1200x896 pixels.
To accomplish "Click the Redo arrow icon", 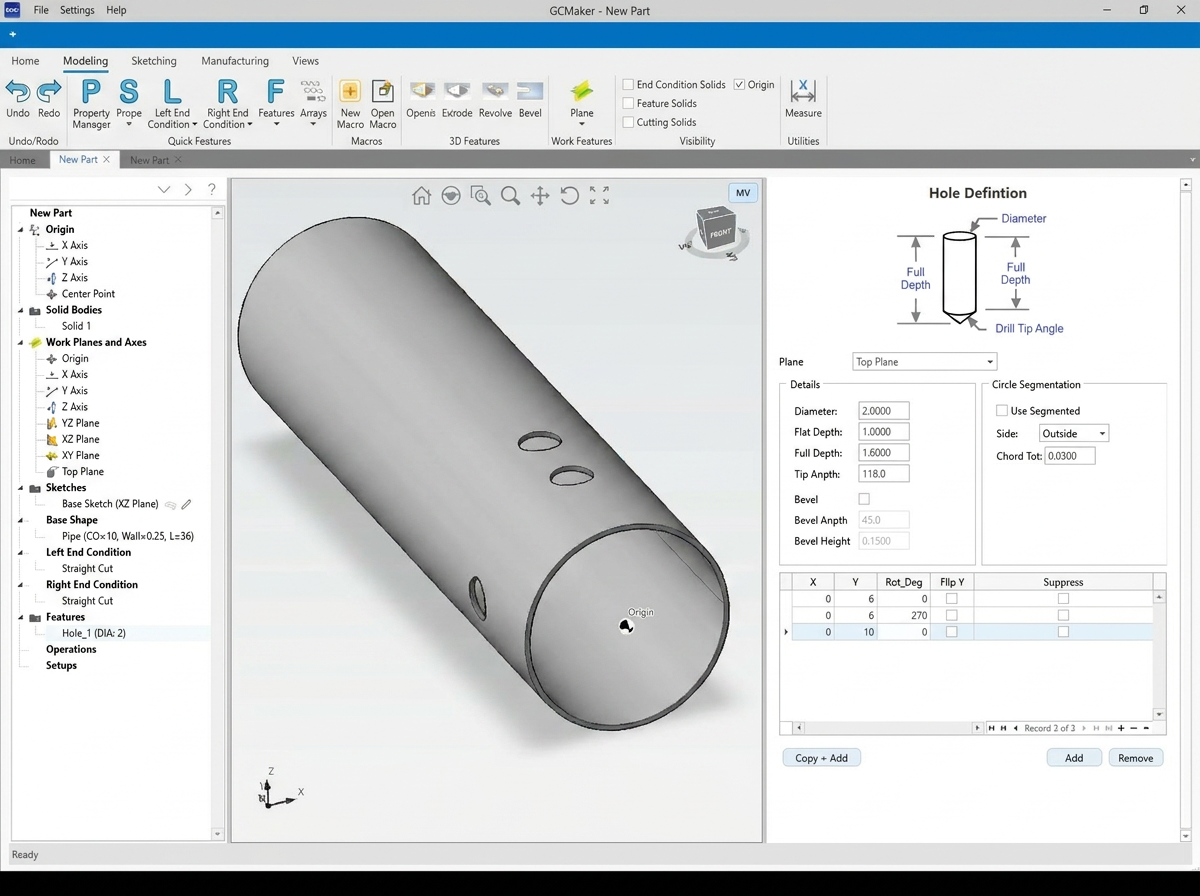I will [49, 91].
